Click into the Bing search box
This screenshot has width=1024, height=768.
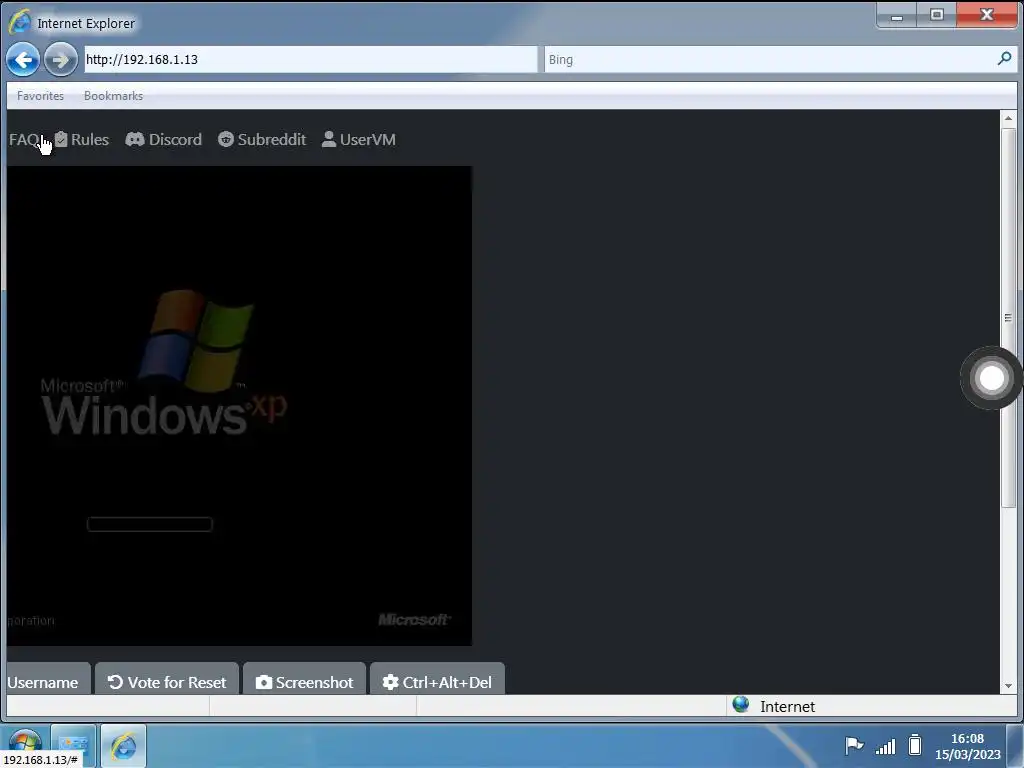coord(771,59)
